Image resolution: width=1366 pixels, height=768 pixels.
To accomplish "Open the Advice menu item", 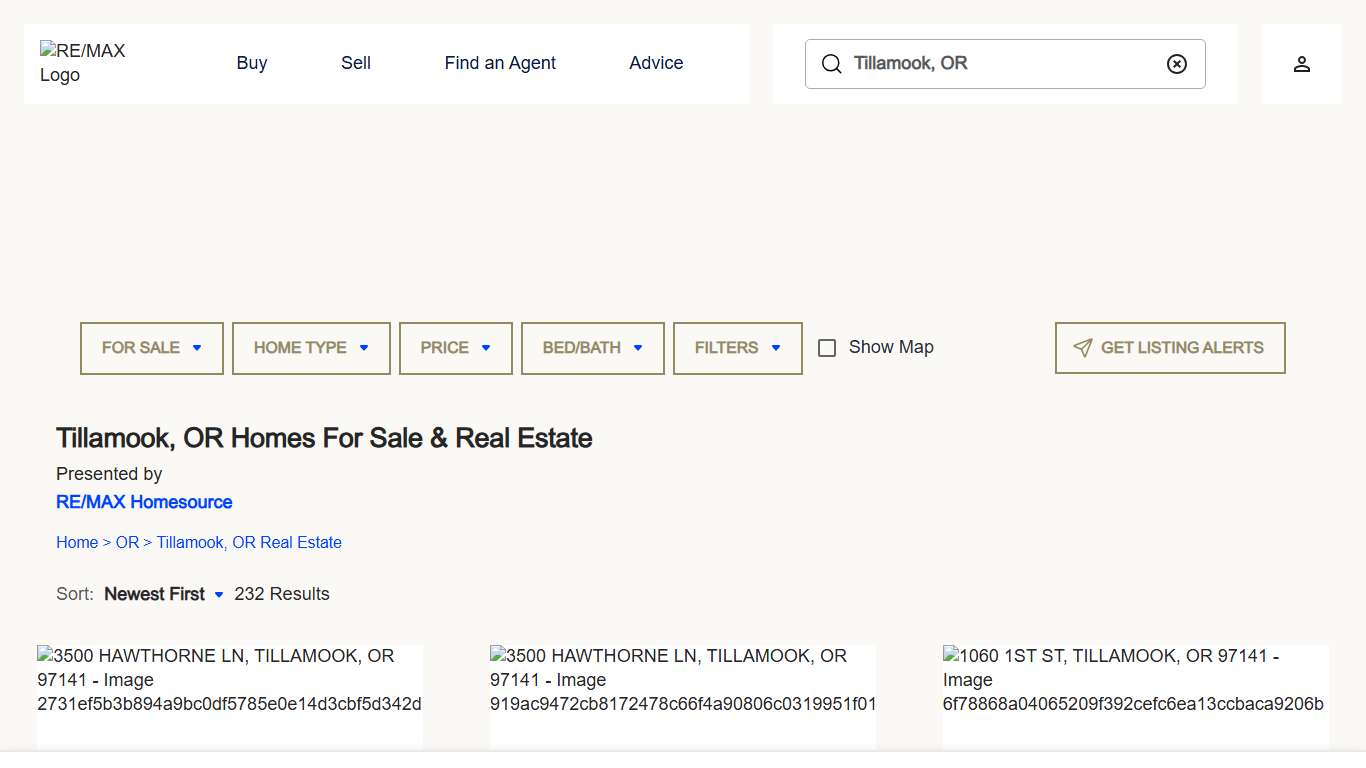I will click(656, 63).
